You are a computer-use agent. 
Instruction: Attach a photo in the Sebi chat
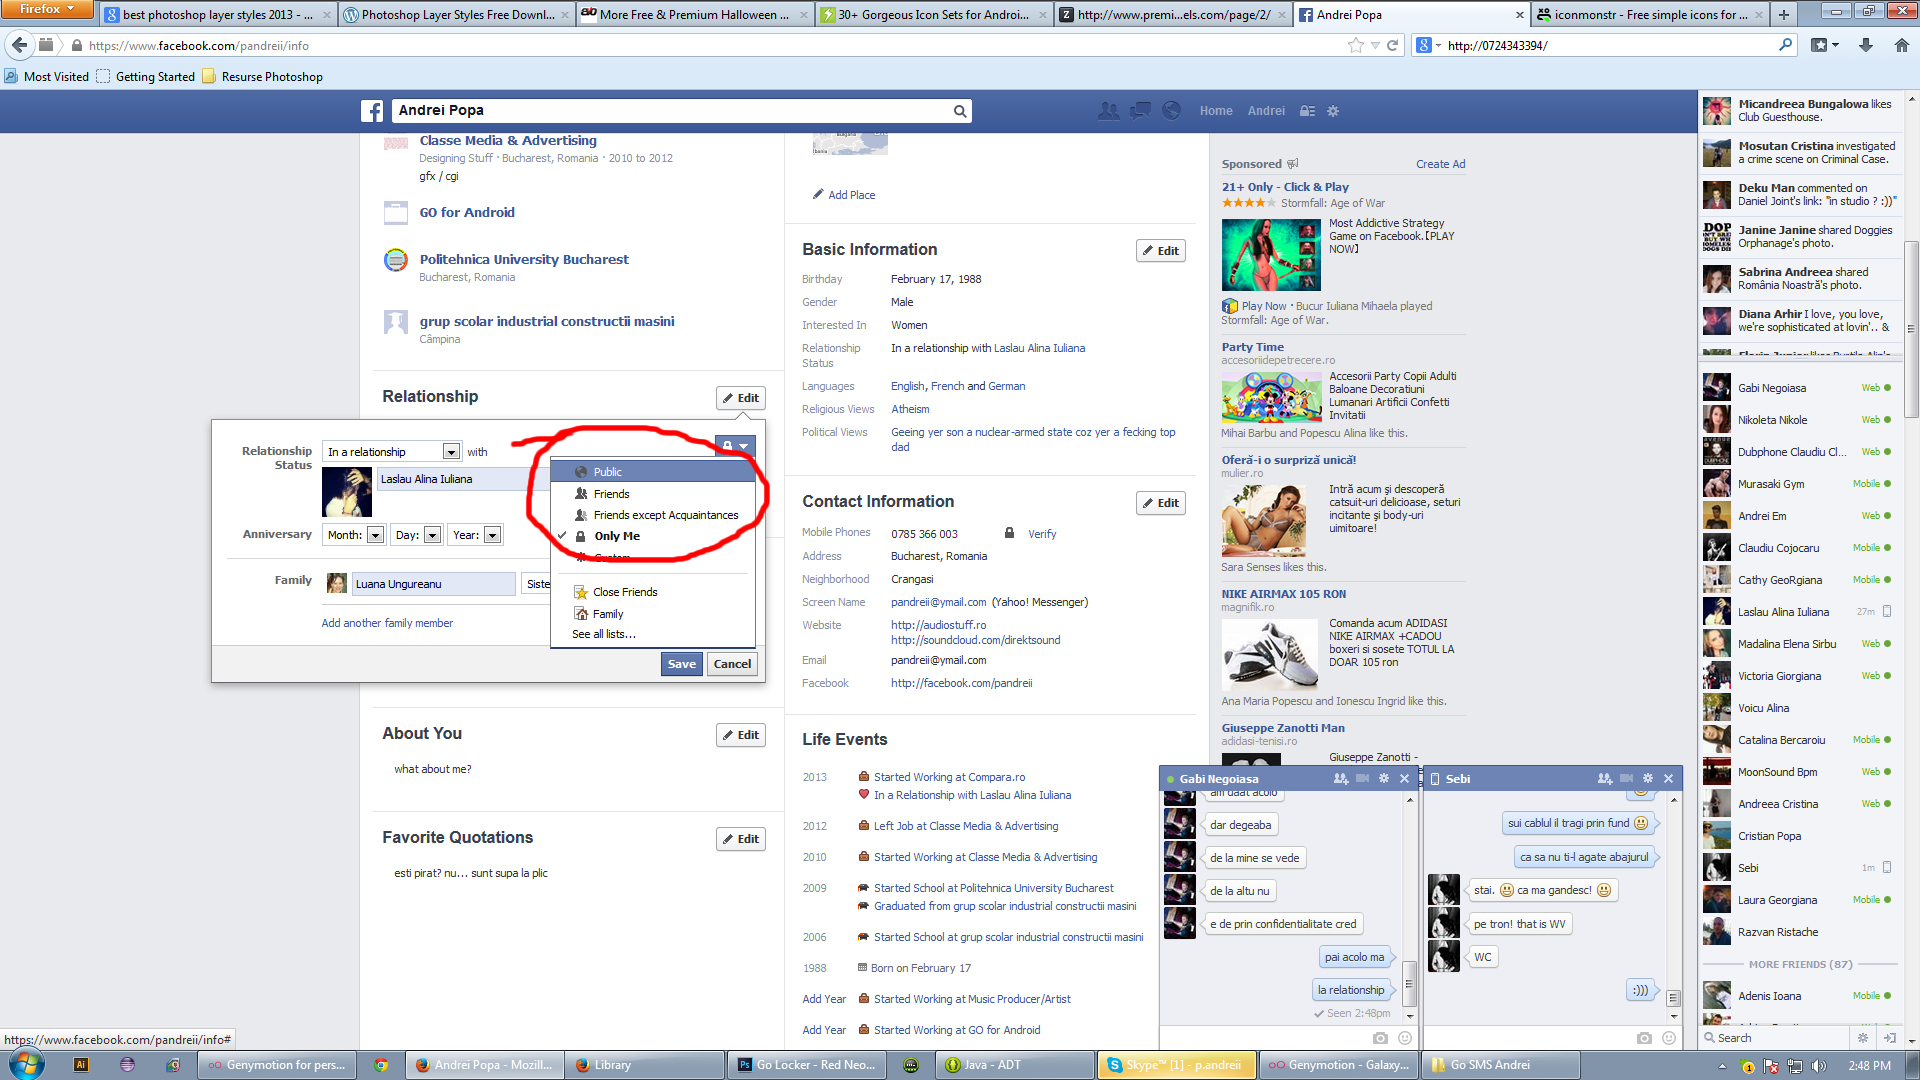coord(1644,1038)
